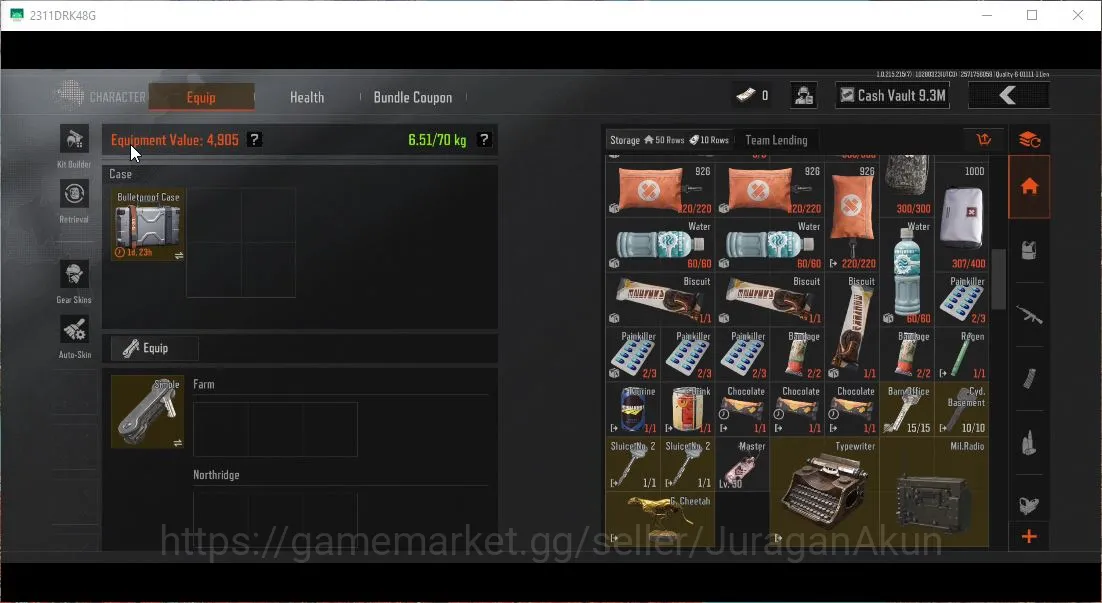Select the upright Biscuit bar
1102x603 pixels.
coord(852,327)
